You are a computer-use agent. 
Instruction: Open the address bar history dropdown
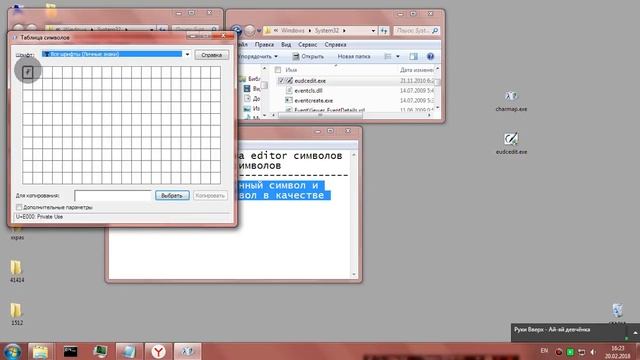[x=373, y=31]
